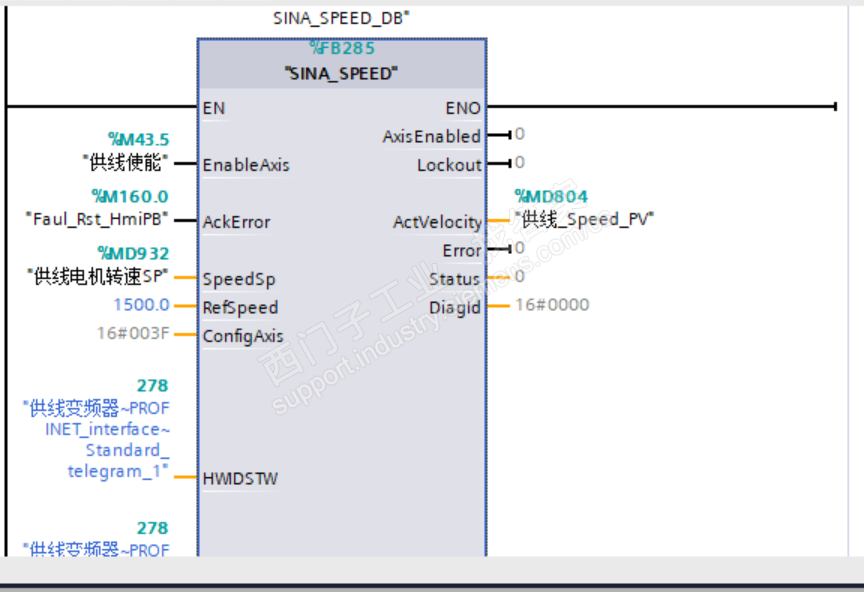The width and height of the screenshot is (864, 592).
Task: Select the "供线电机转速SP" tag
Action: (x=98, y=276)
